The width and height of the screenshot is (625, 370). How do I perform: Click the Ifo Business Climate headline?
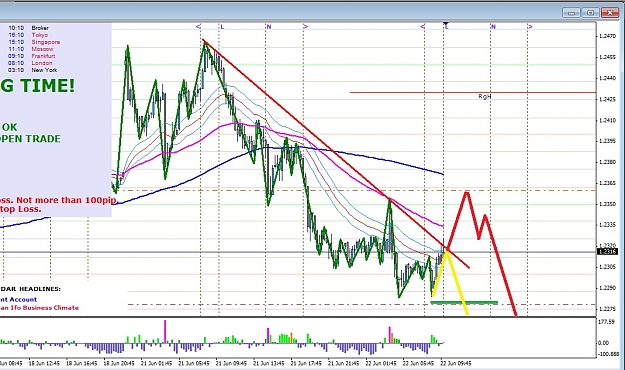(39, 307)
